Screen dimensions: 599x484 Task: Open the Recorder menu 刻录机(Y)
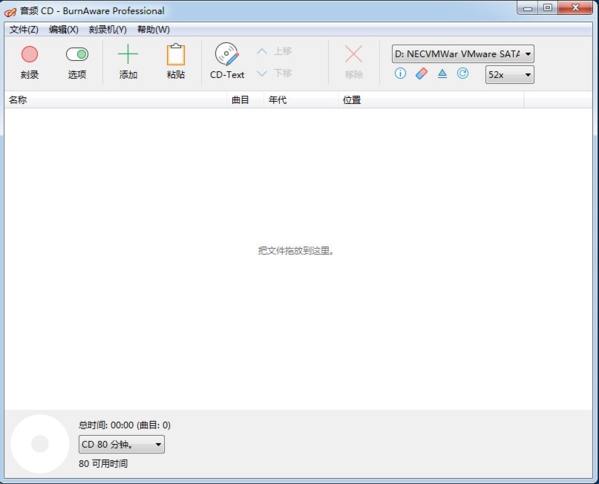point(108,30)
